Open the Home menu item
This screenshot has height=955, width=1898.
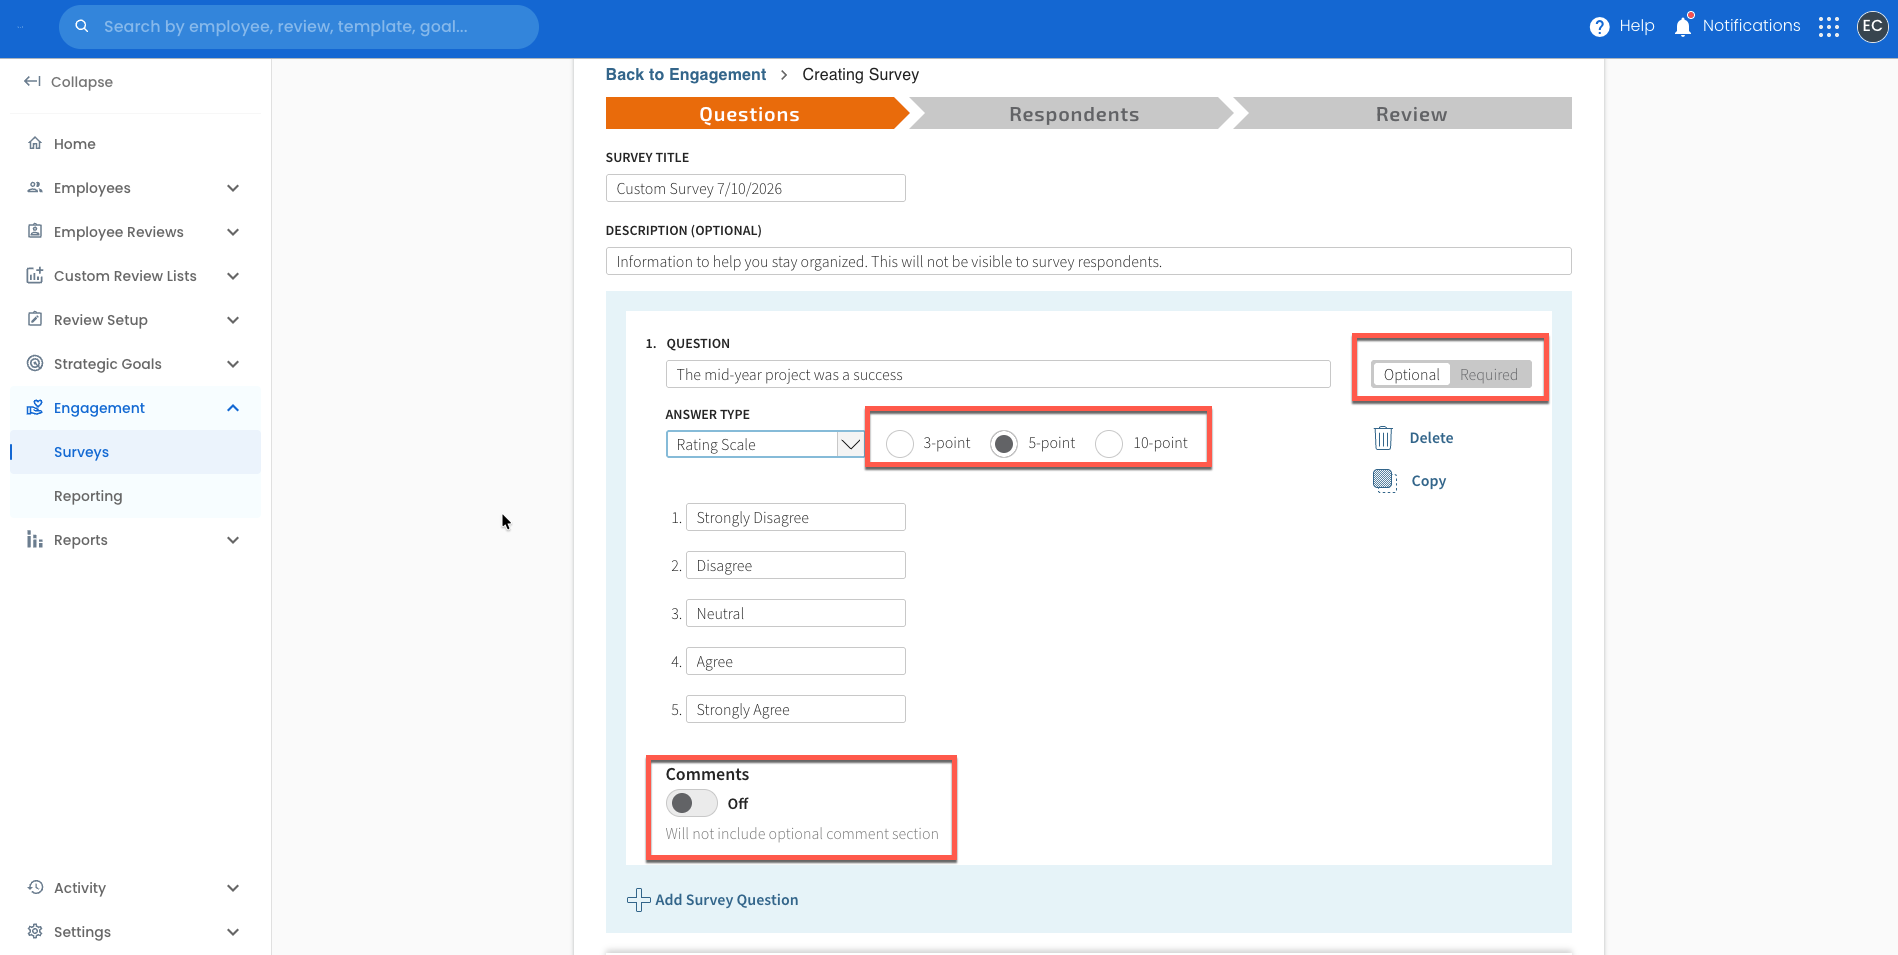point(136,144)
